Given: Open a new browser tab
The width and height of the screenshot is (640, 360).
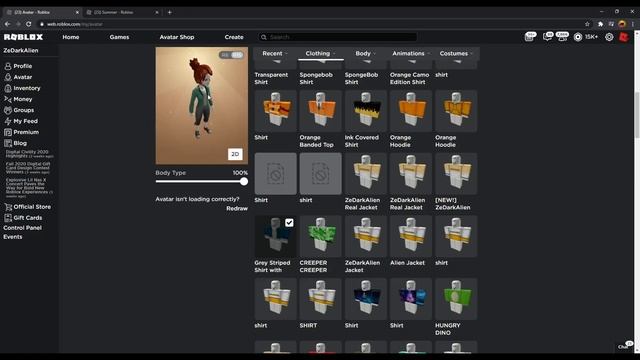Looking at the screenshot, I should (x=169, y=12).
